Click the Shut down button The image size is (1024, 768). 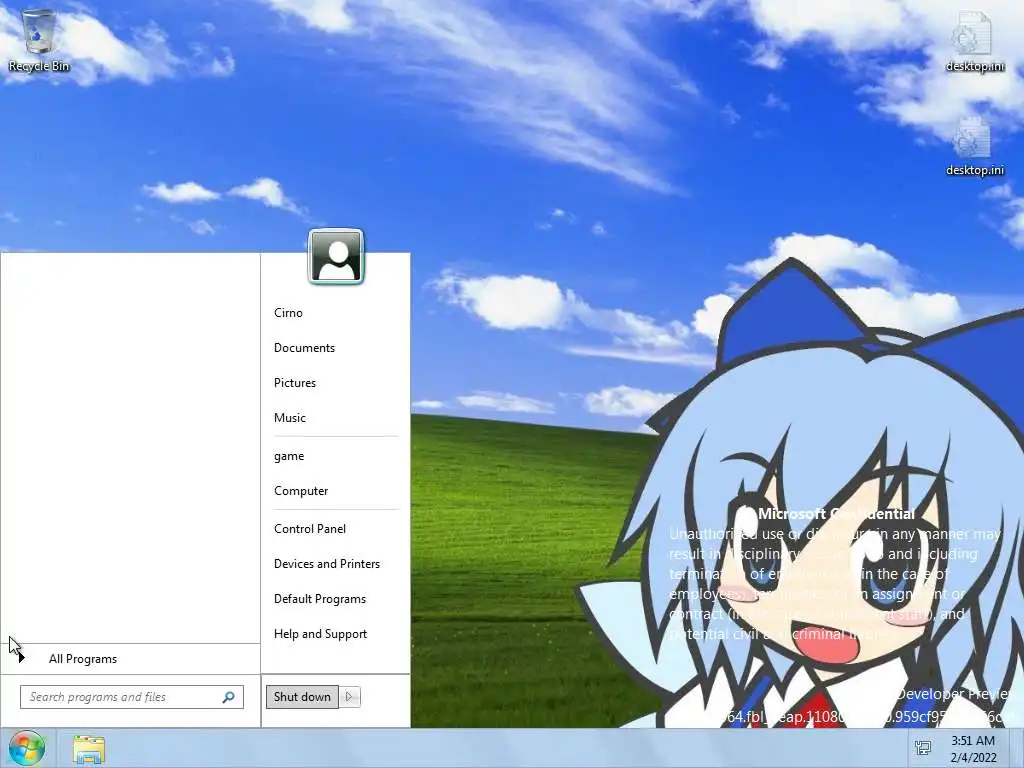(302, 697)
